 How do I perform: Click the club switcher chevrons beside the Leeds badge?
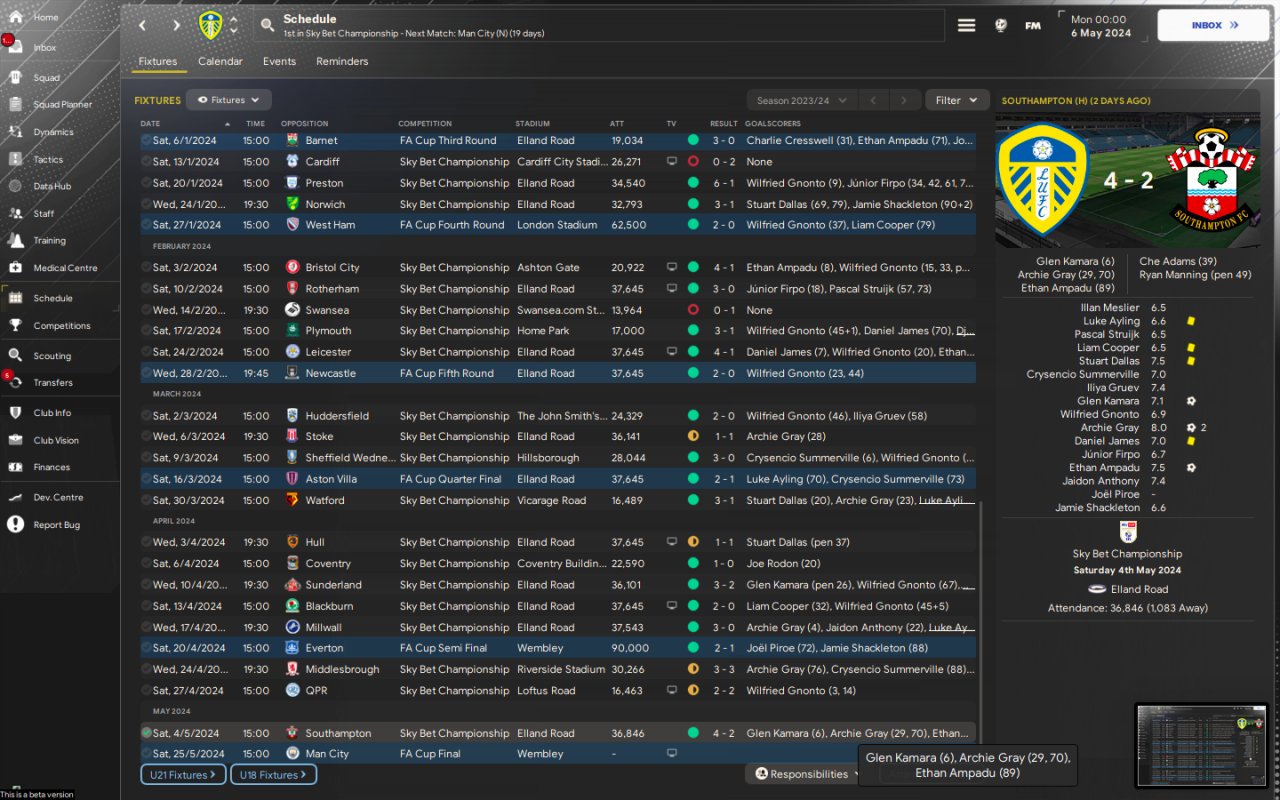[x=234, y=25]
